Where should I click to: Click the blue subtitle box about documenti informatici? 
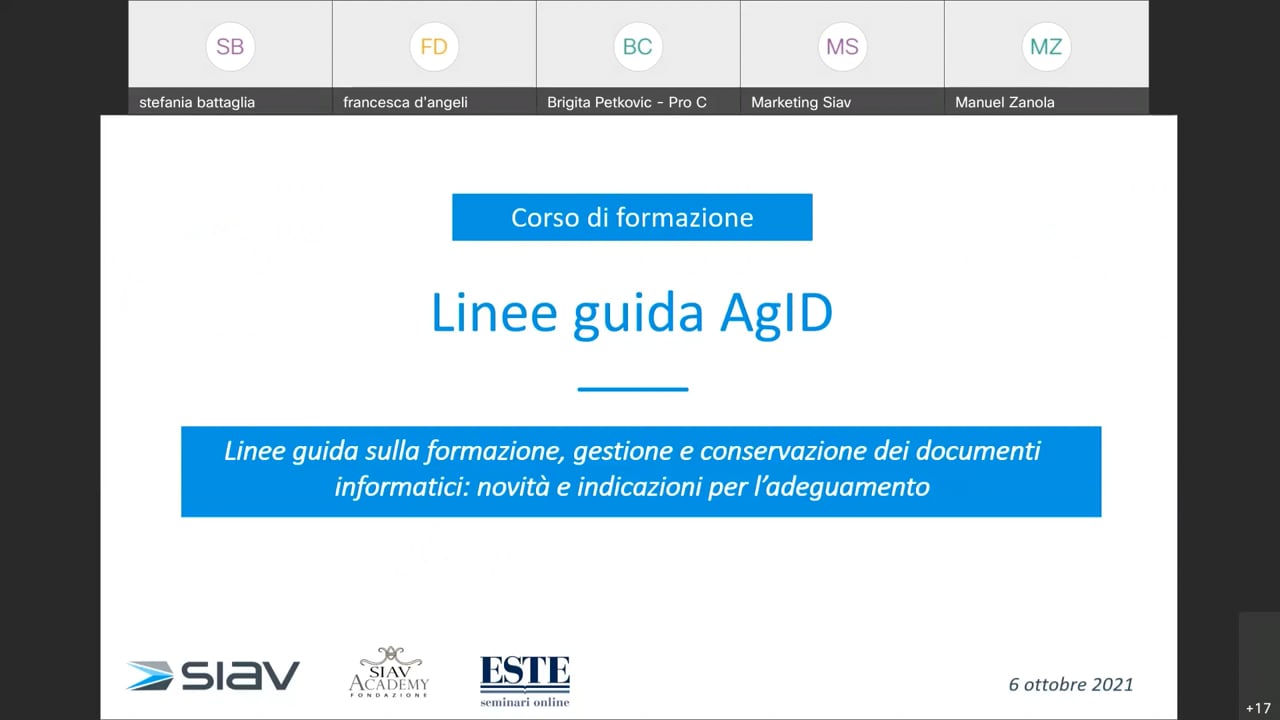(x=641, y=471)
